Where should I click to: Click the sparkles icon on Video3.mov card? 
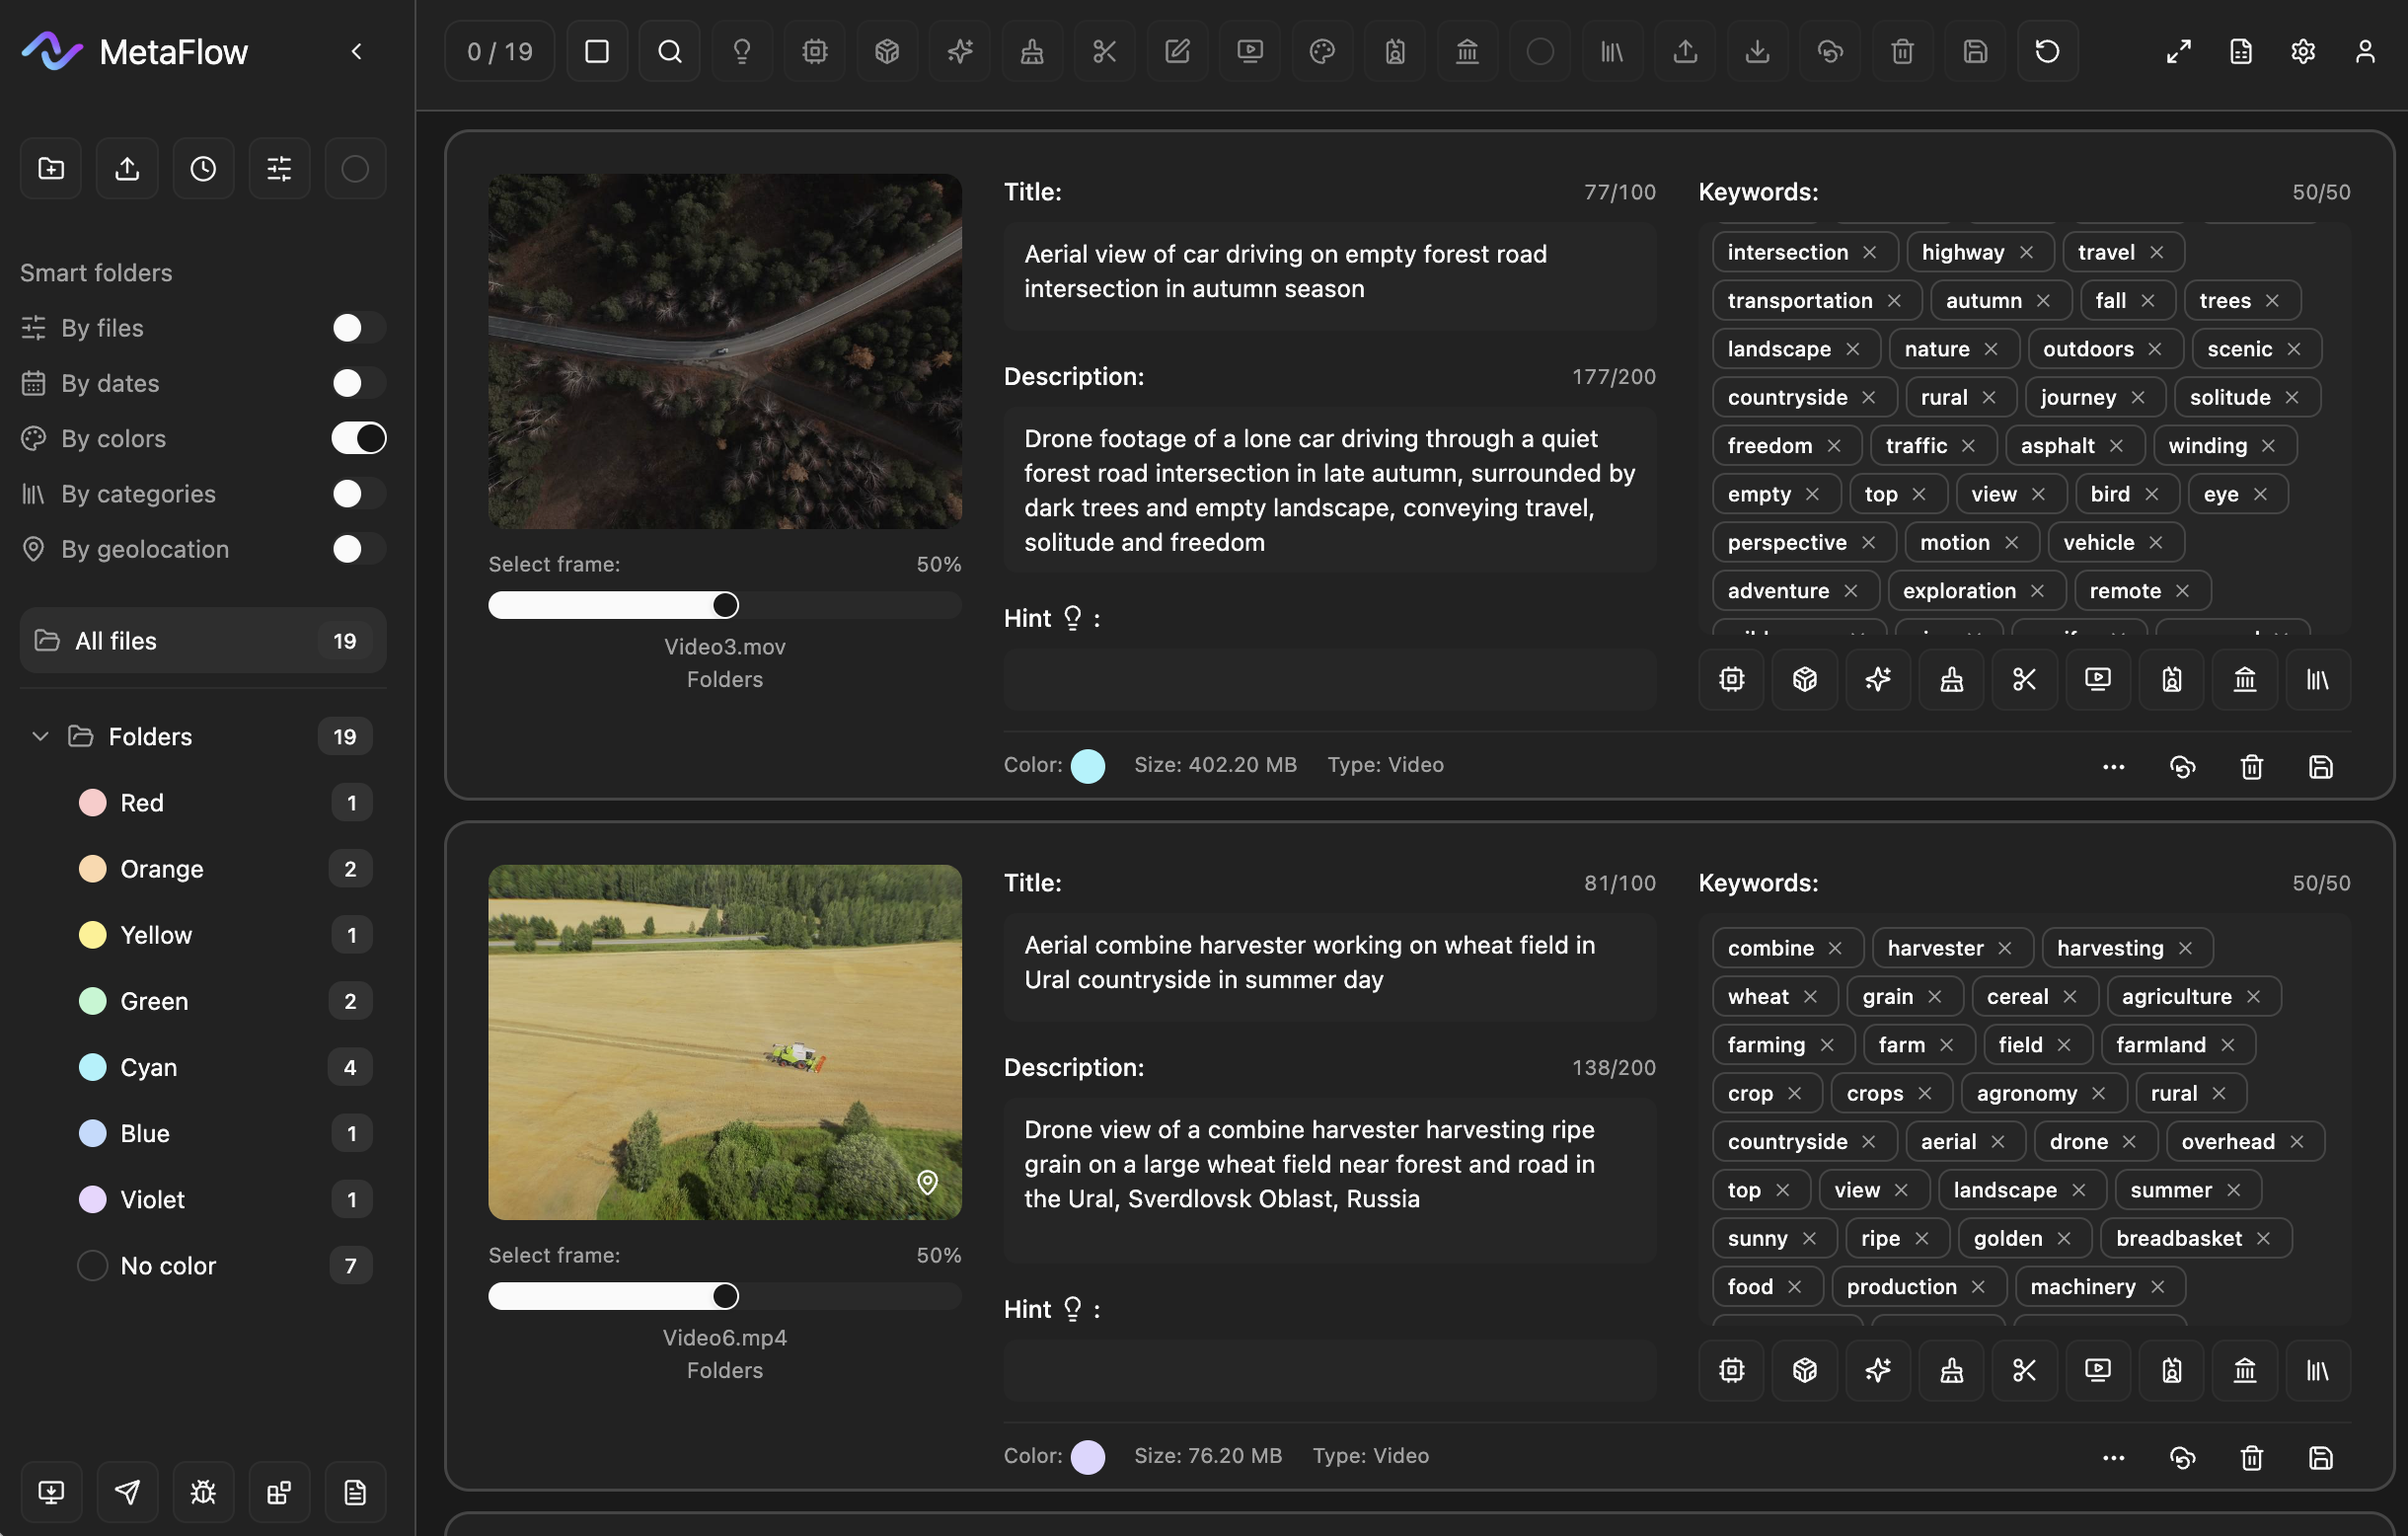tap(1877, 680)
